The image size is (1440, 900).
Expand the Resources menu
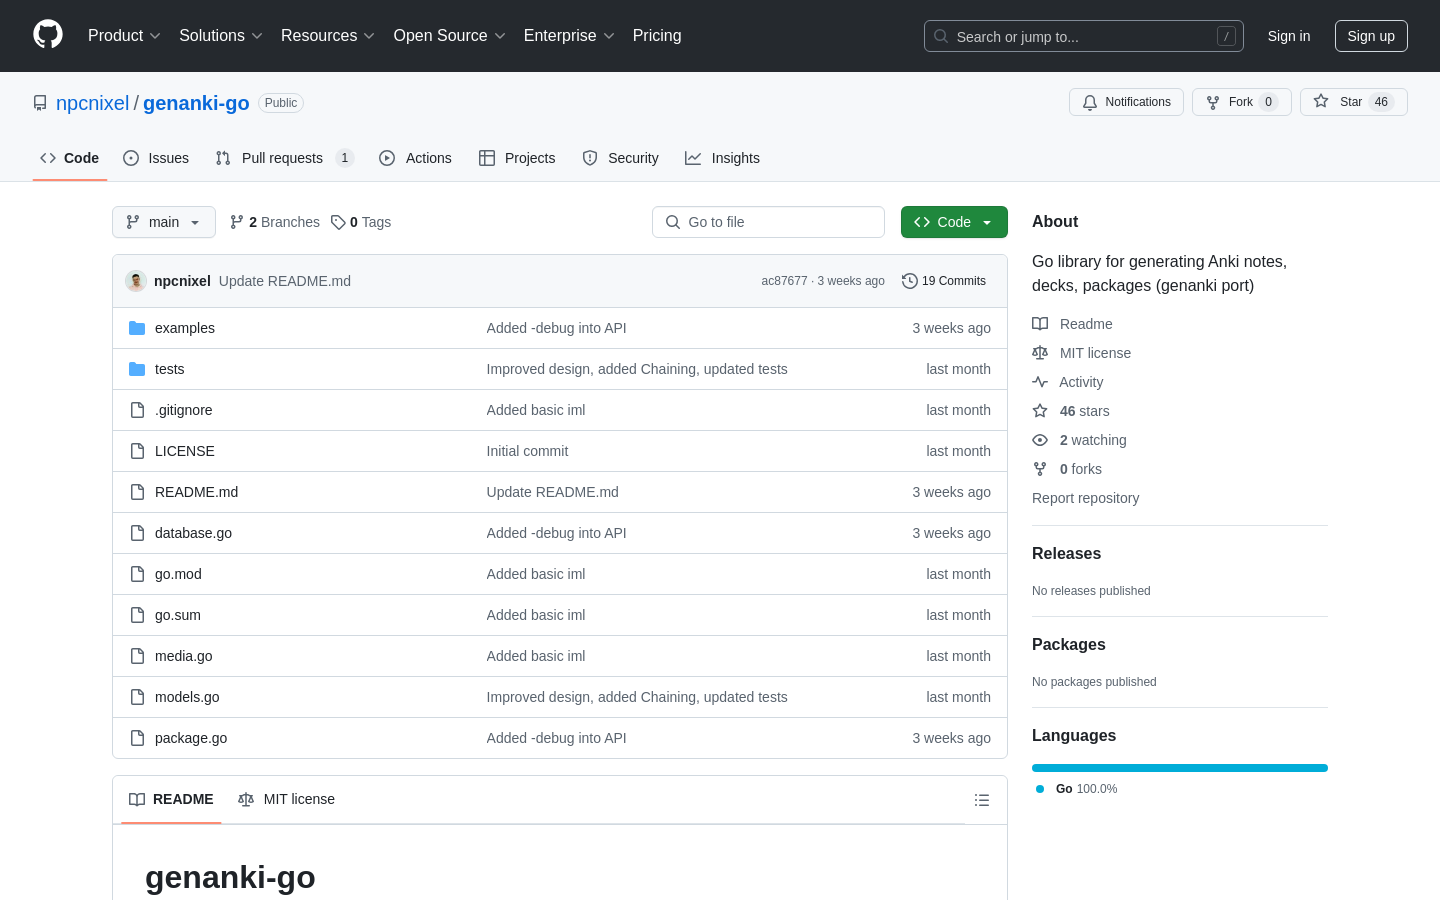[x=328, y=35]
